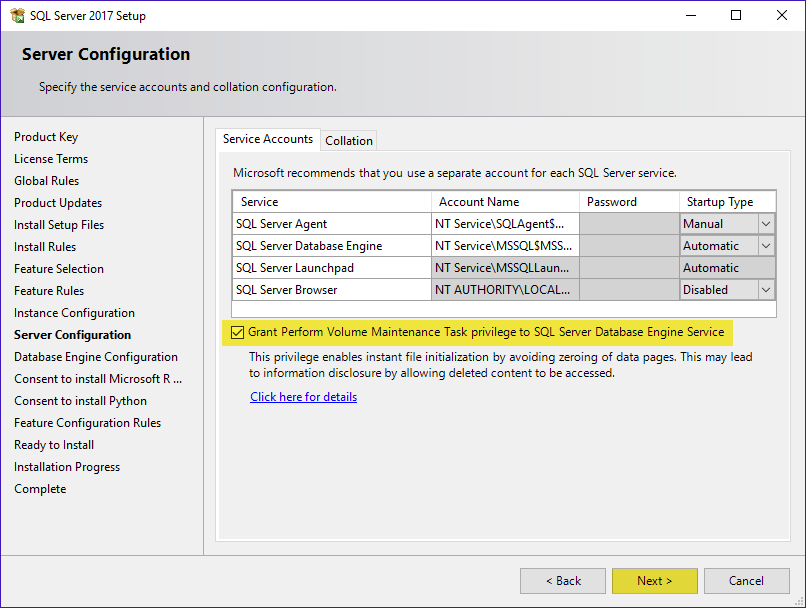This screenshot has height=608, width=806.
Task: Switch to the Collation tab
Action: [349, 141]
